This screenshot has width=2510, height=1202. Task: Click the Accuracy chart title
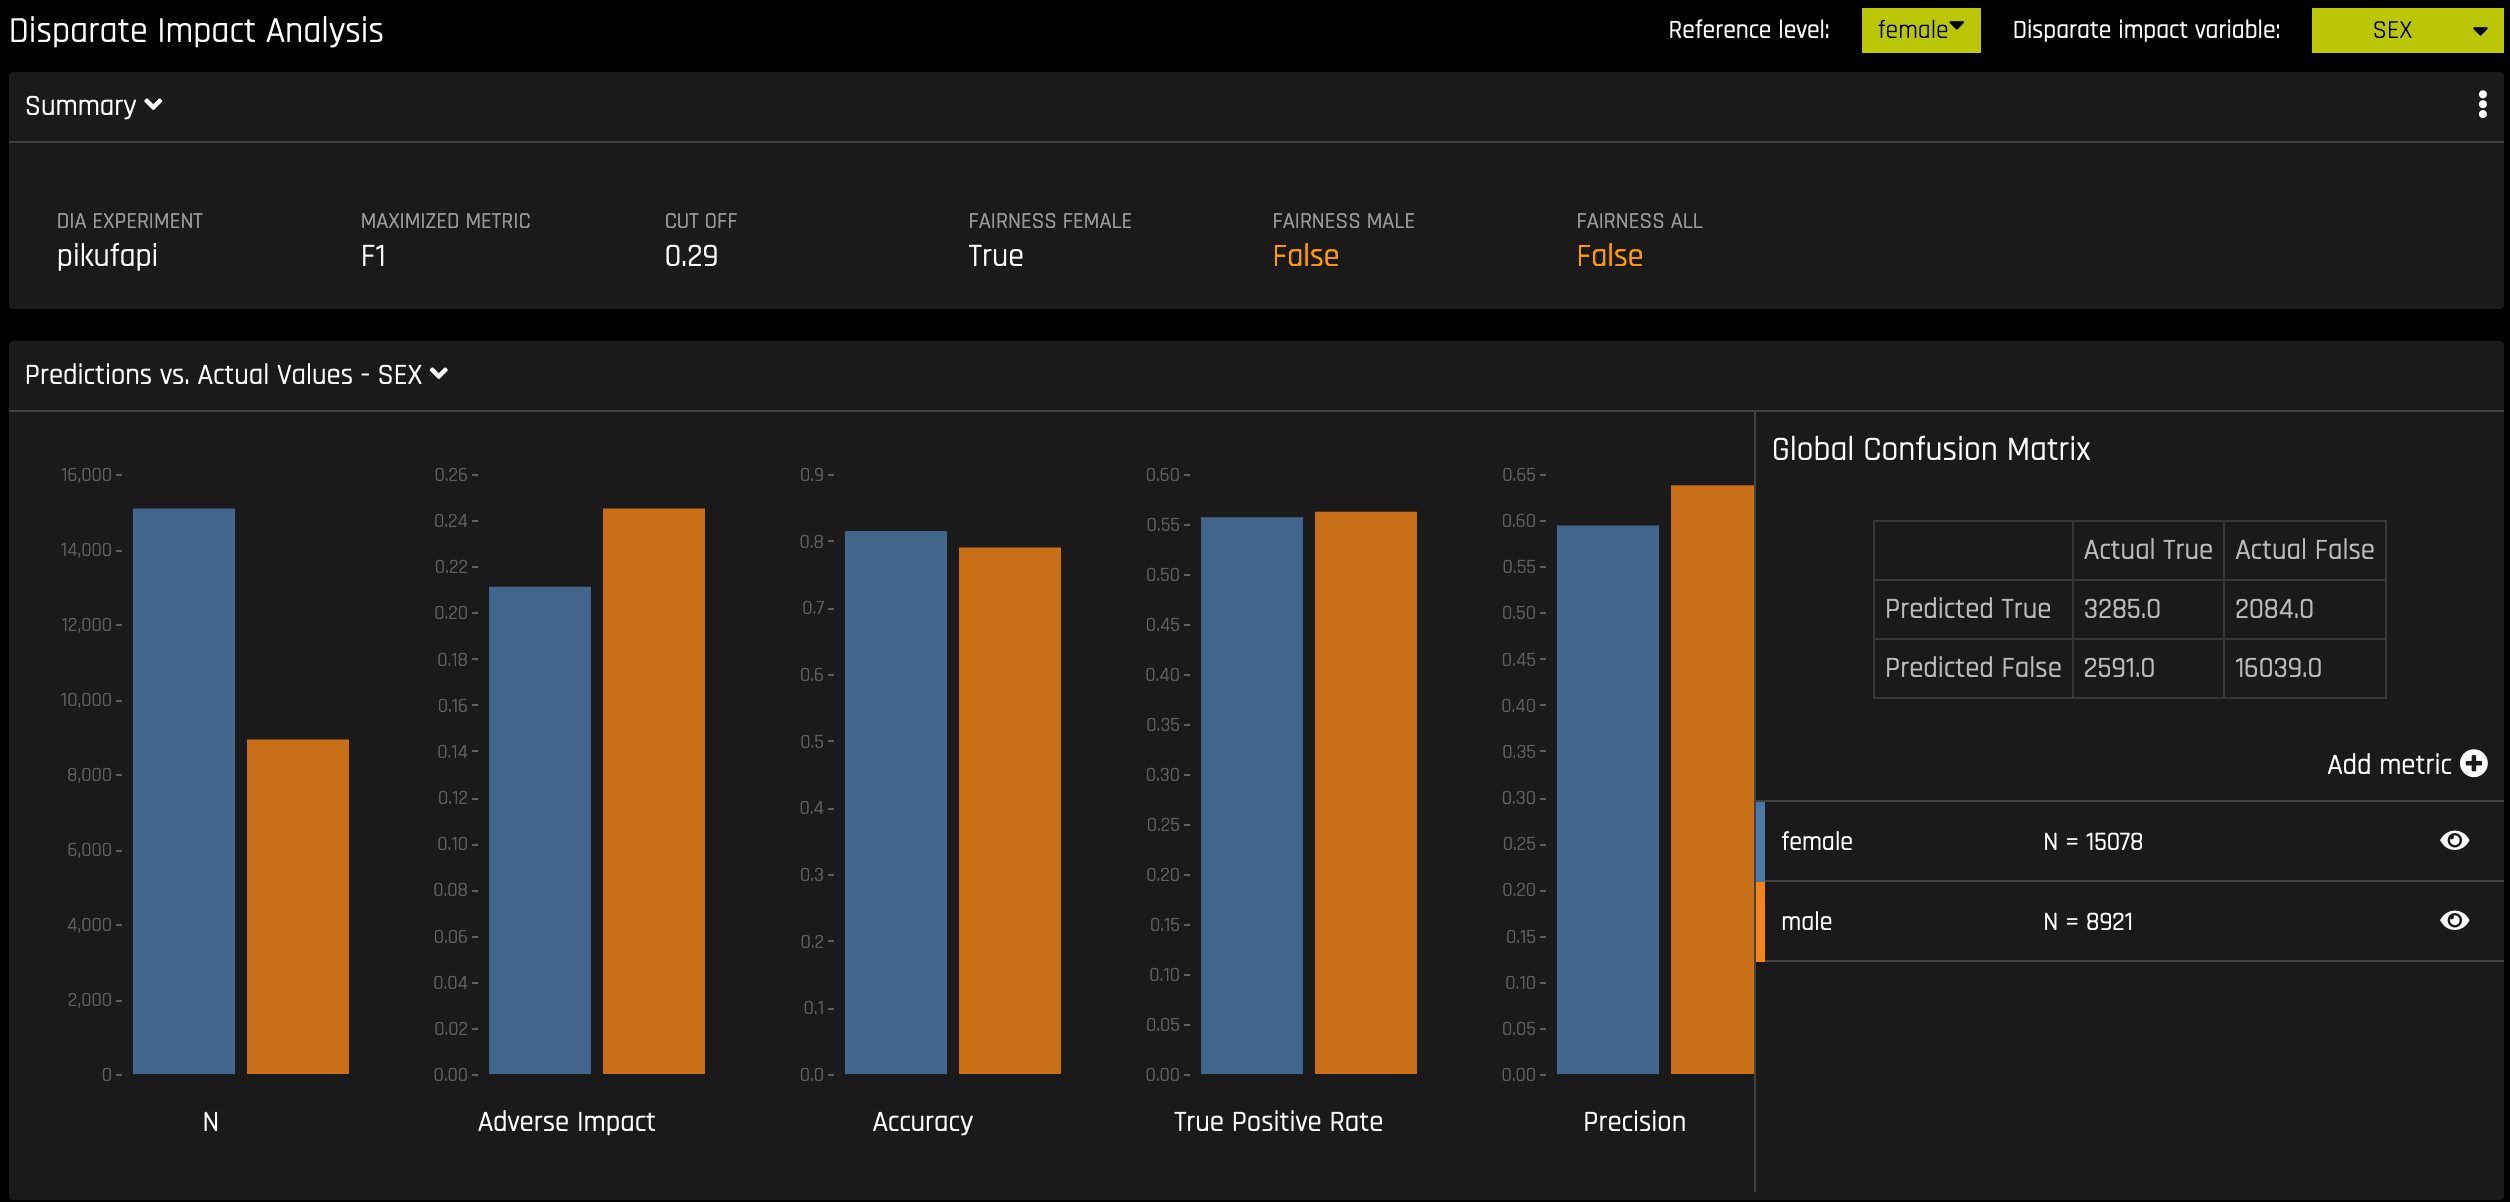922,1122
